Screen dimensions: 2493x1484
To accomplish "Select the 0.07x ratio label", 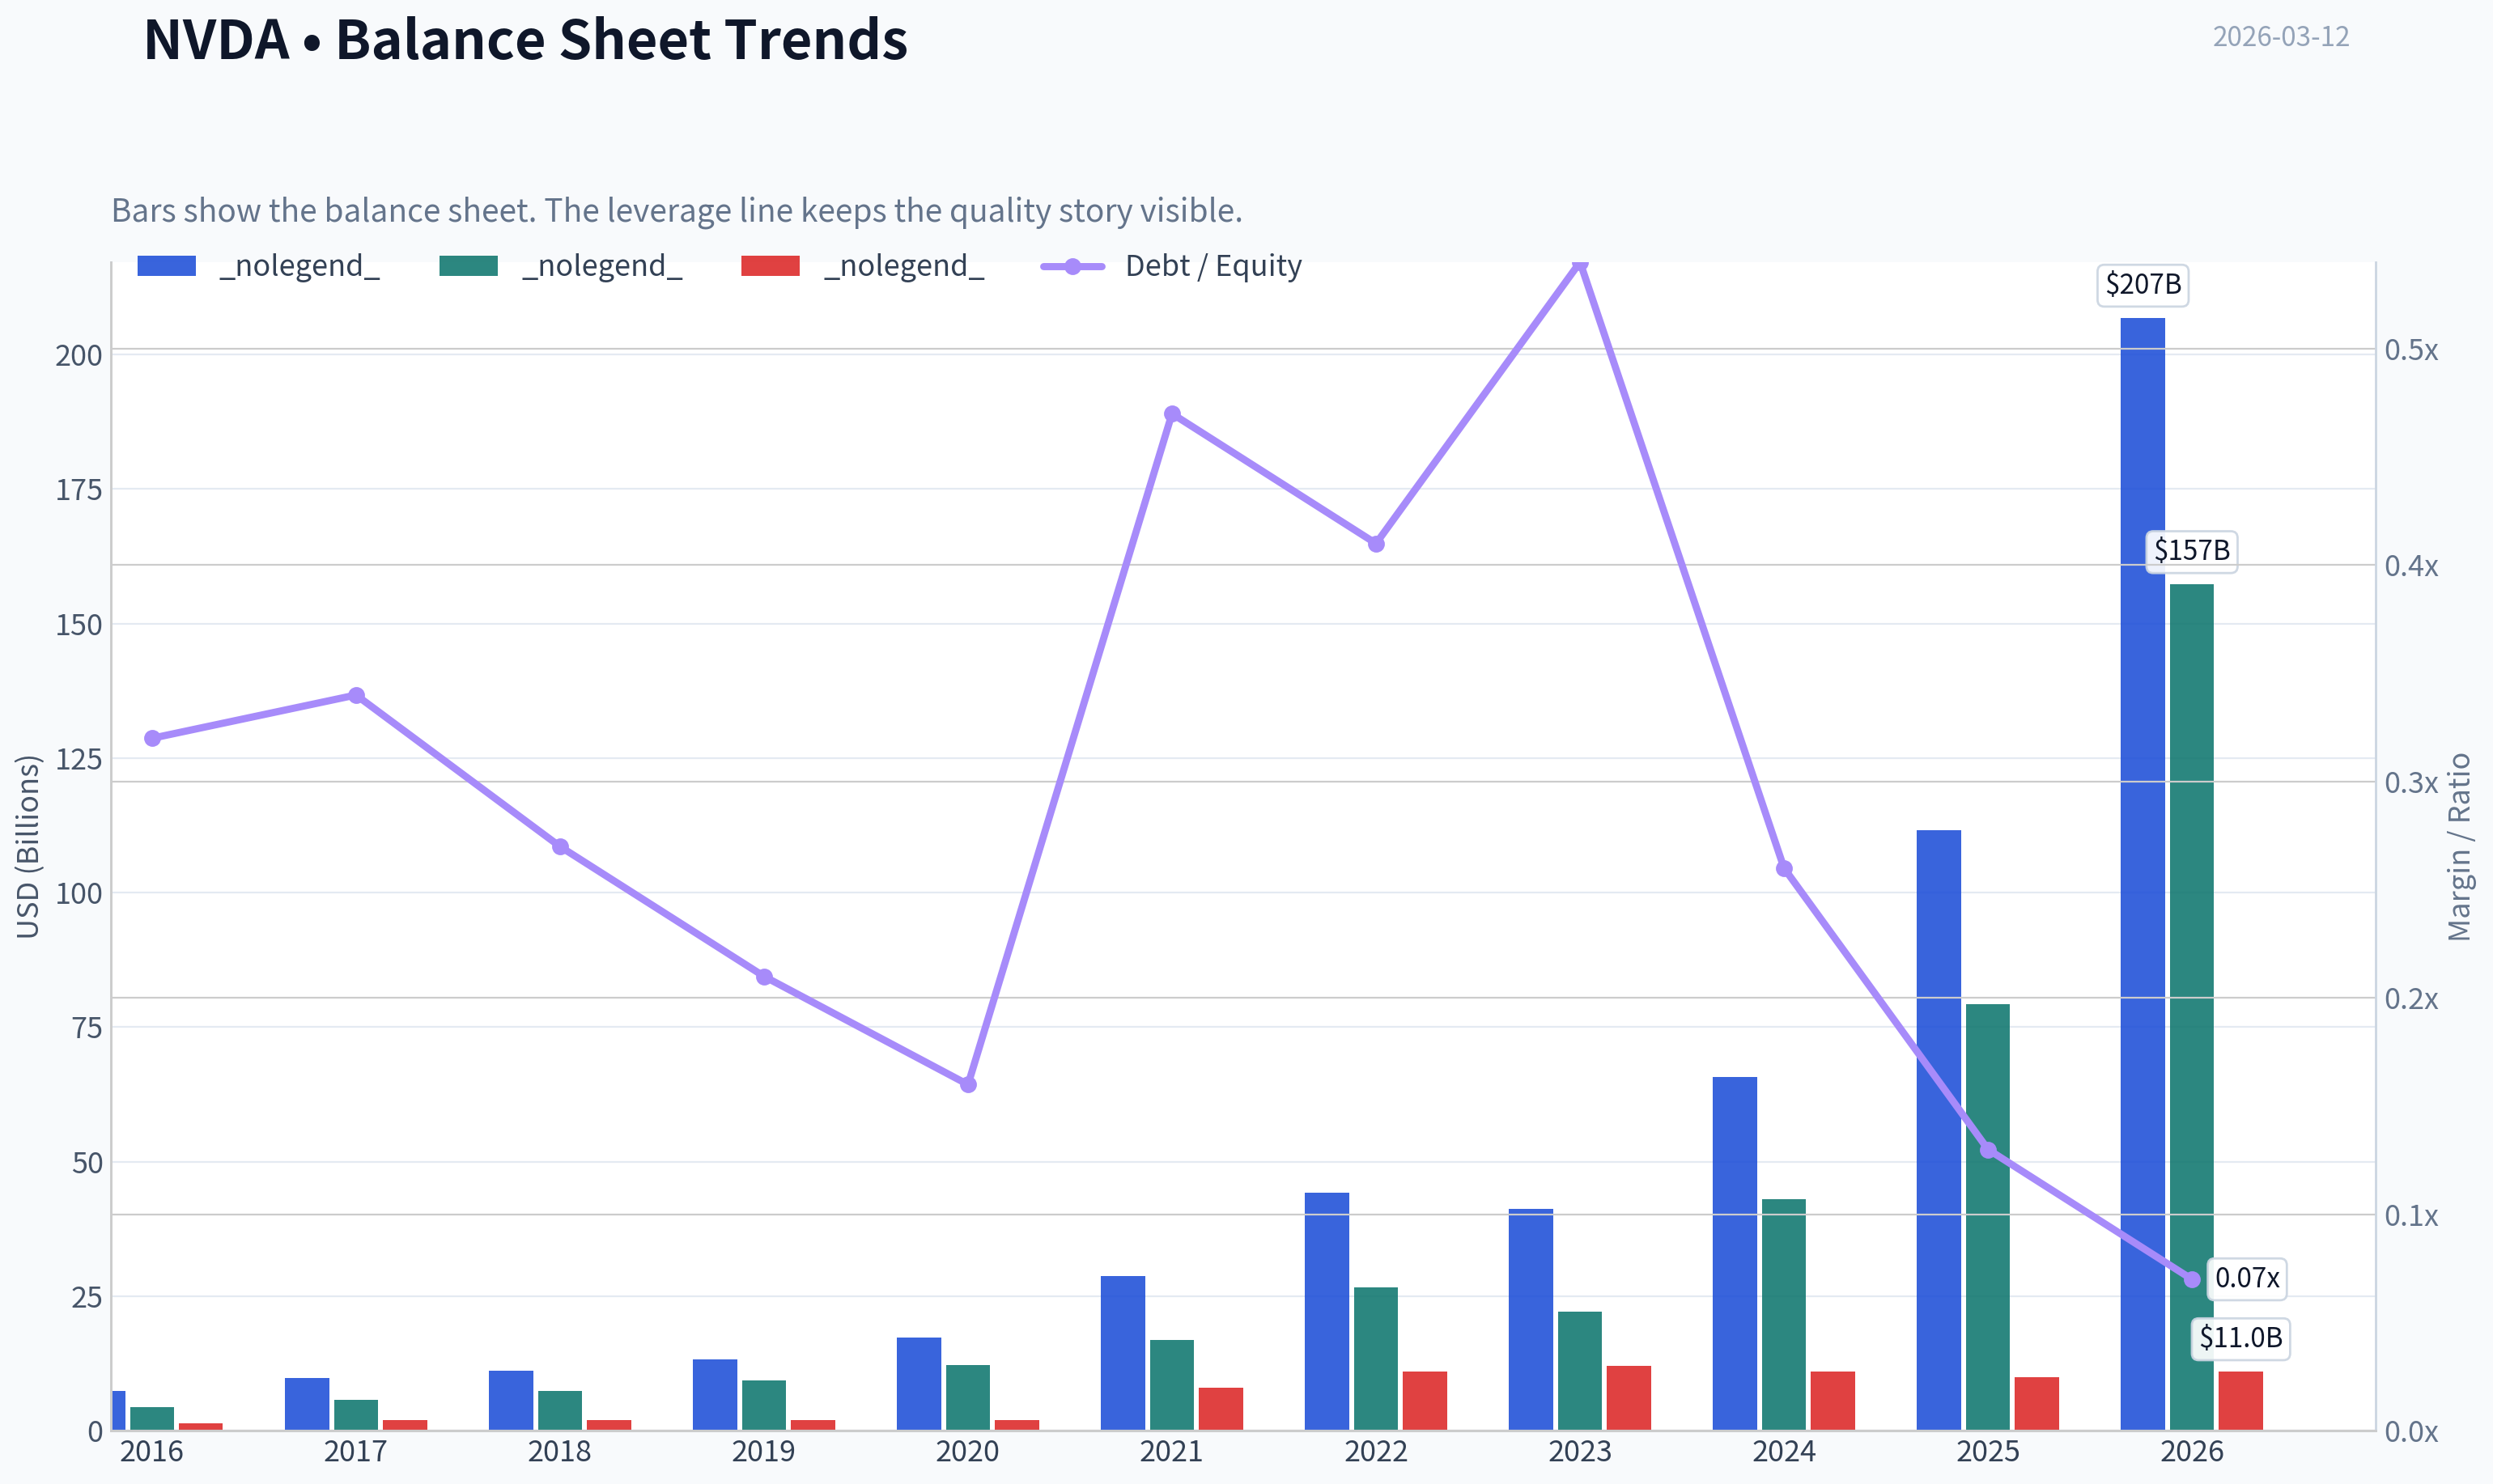I will pos(2246,1278).
